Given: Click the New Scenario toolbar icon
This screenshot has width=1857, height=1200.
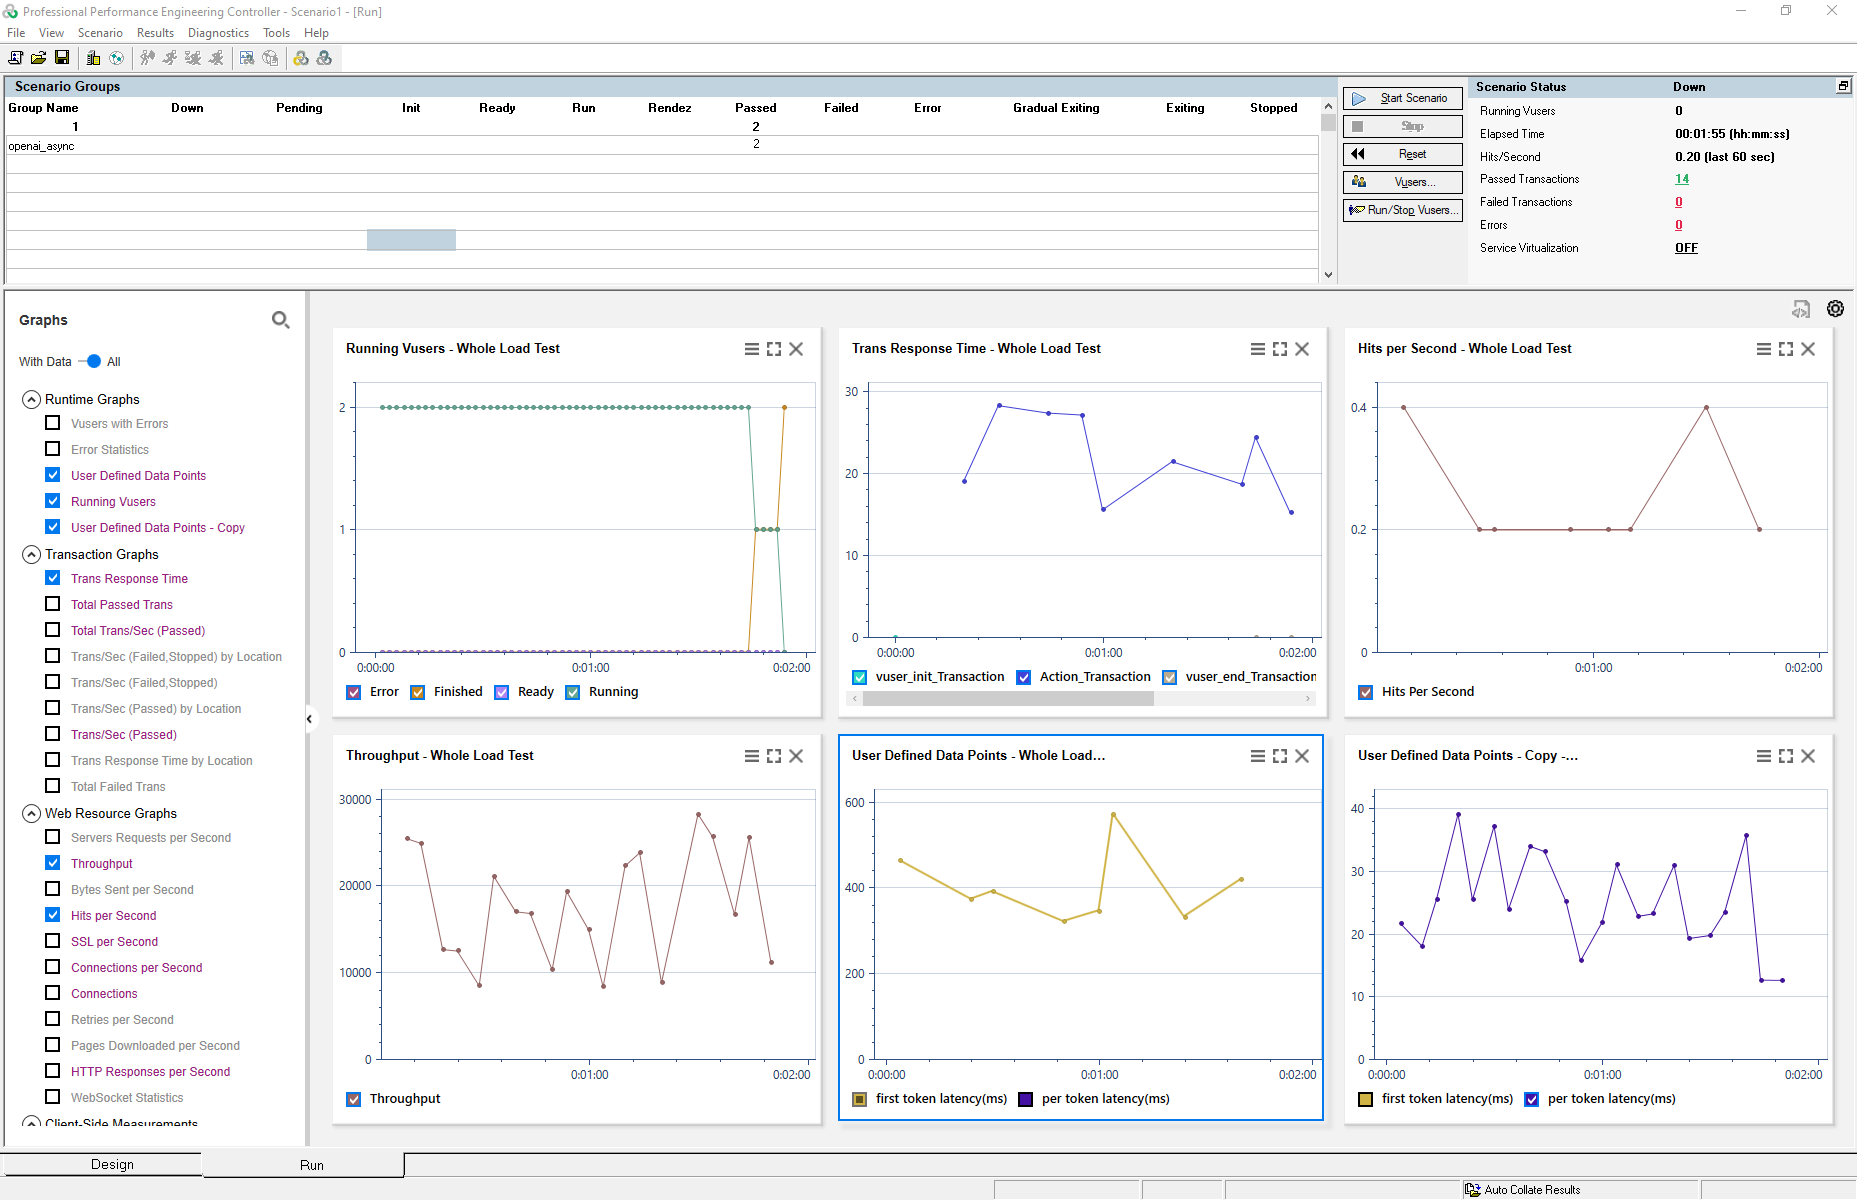Looking at the screenshot, I should [16, 58].
